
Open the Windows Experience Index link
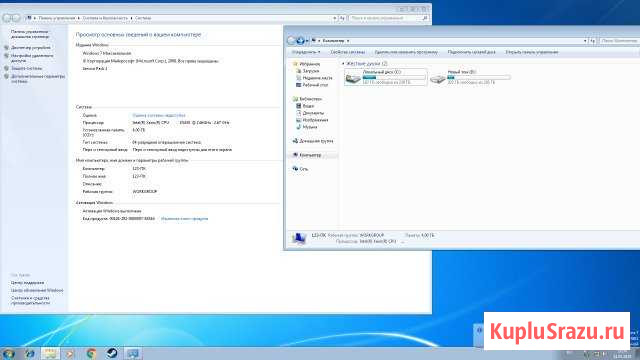[159, 116]
